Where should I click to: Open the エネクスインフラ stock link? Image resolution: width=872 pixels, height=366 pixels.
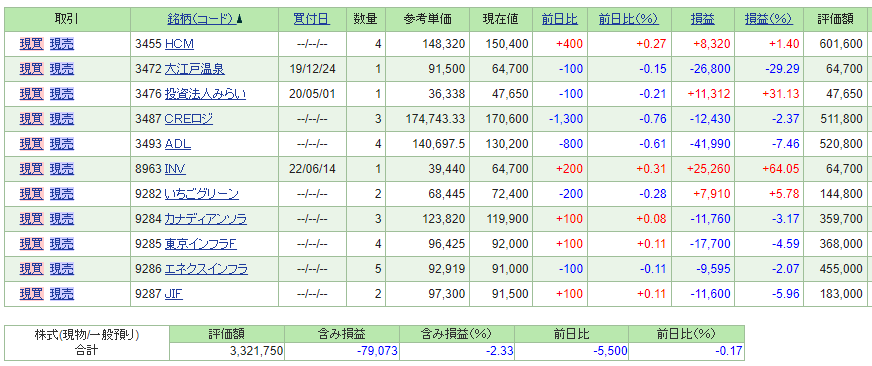(x=206, y=269)
